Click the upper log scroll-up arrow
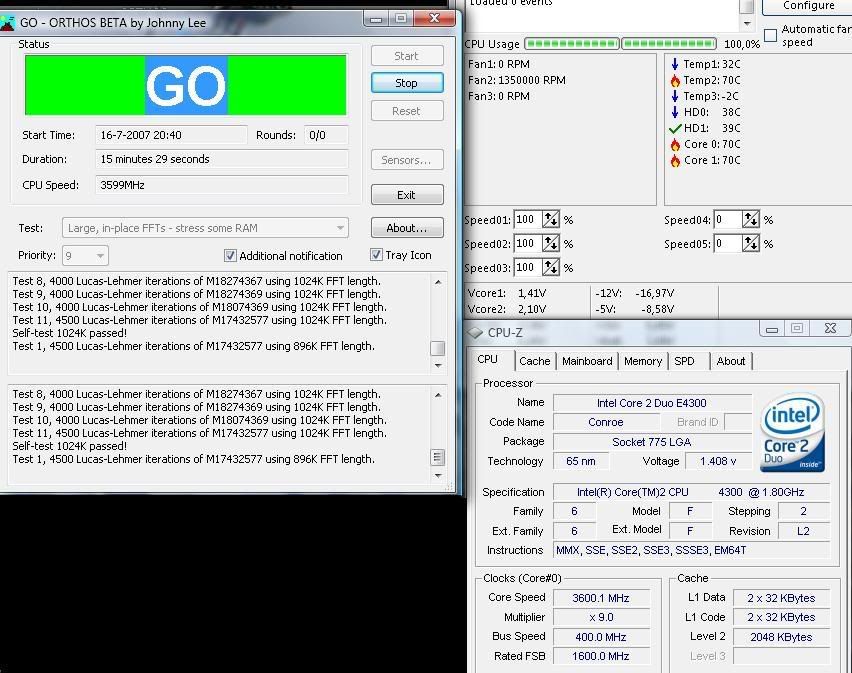852x673 pixels. click(438, 282)
